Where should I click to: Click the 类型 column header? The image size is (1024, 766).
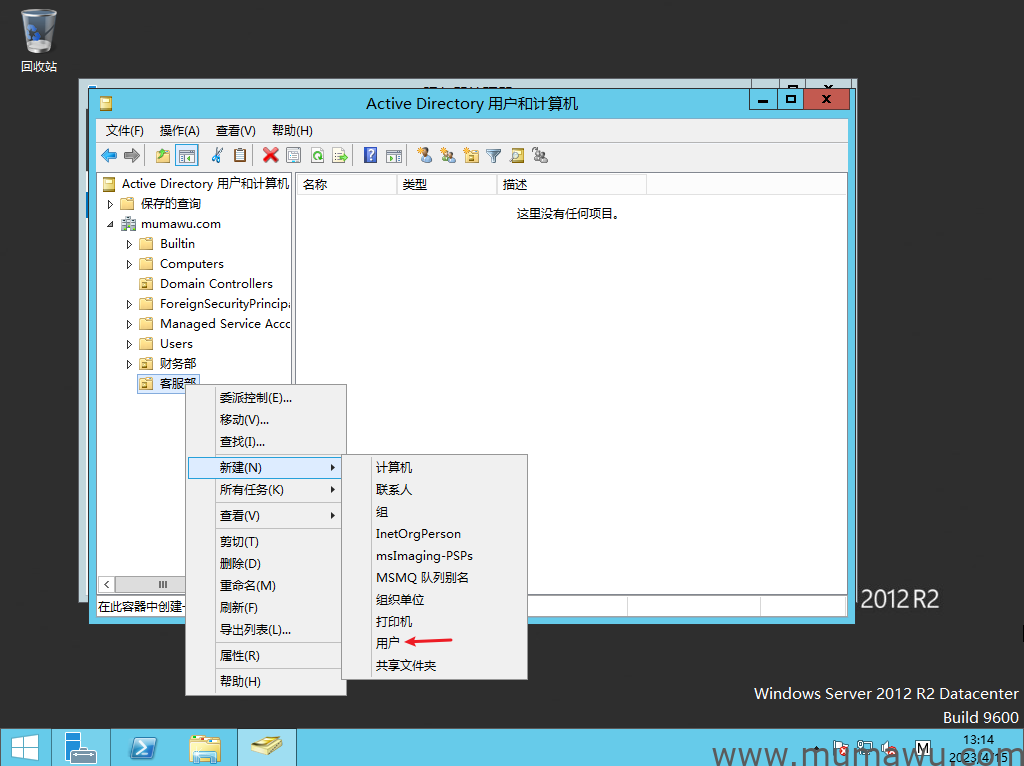[x=447, y=185]
